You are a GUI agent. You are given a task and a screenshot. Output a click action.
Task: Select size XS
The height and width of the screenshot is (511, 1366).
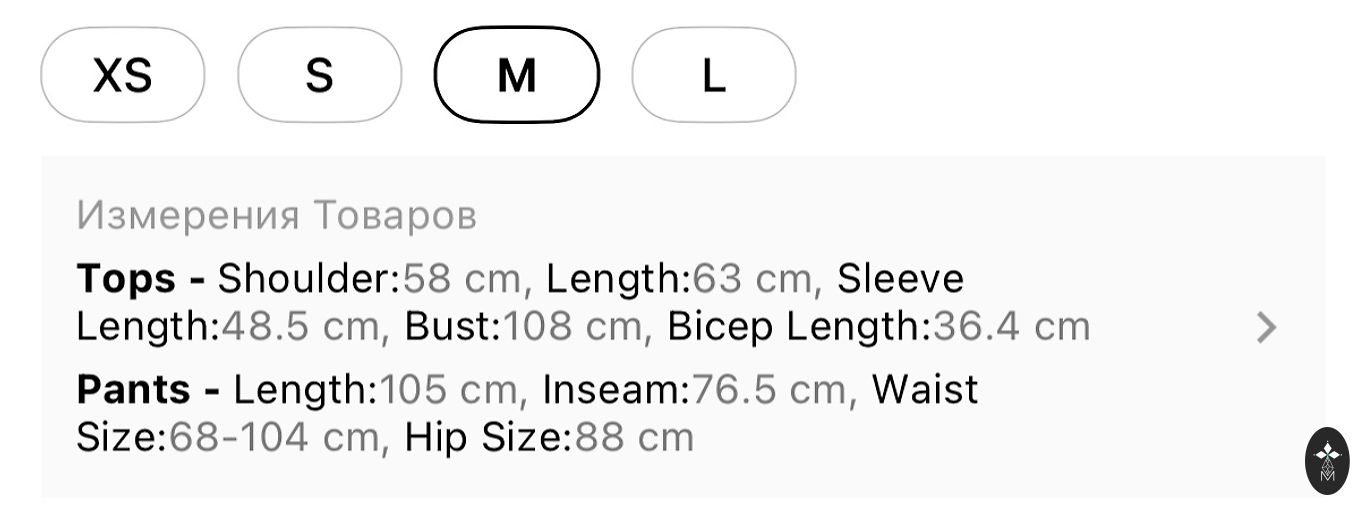click(122, 75)
